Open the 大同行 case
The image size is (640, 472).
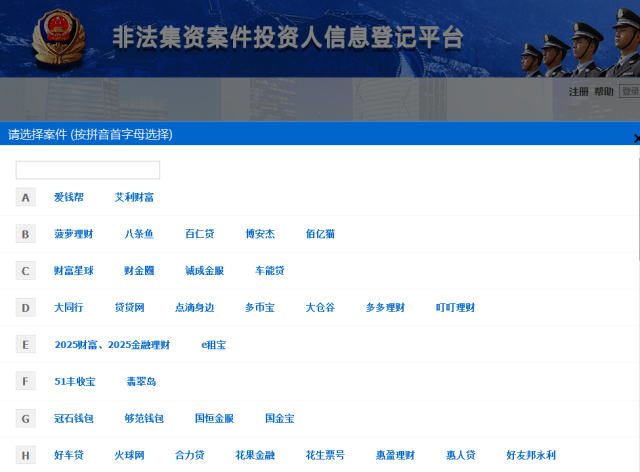[69, 307]
